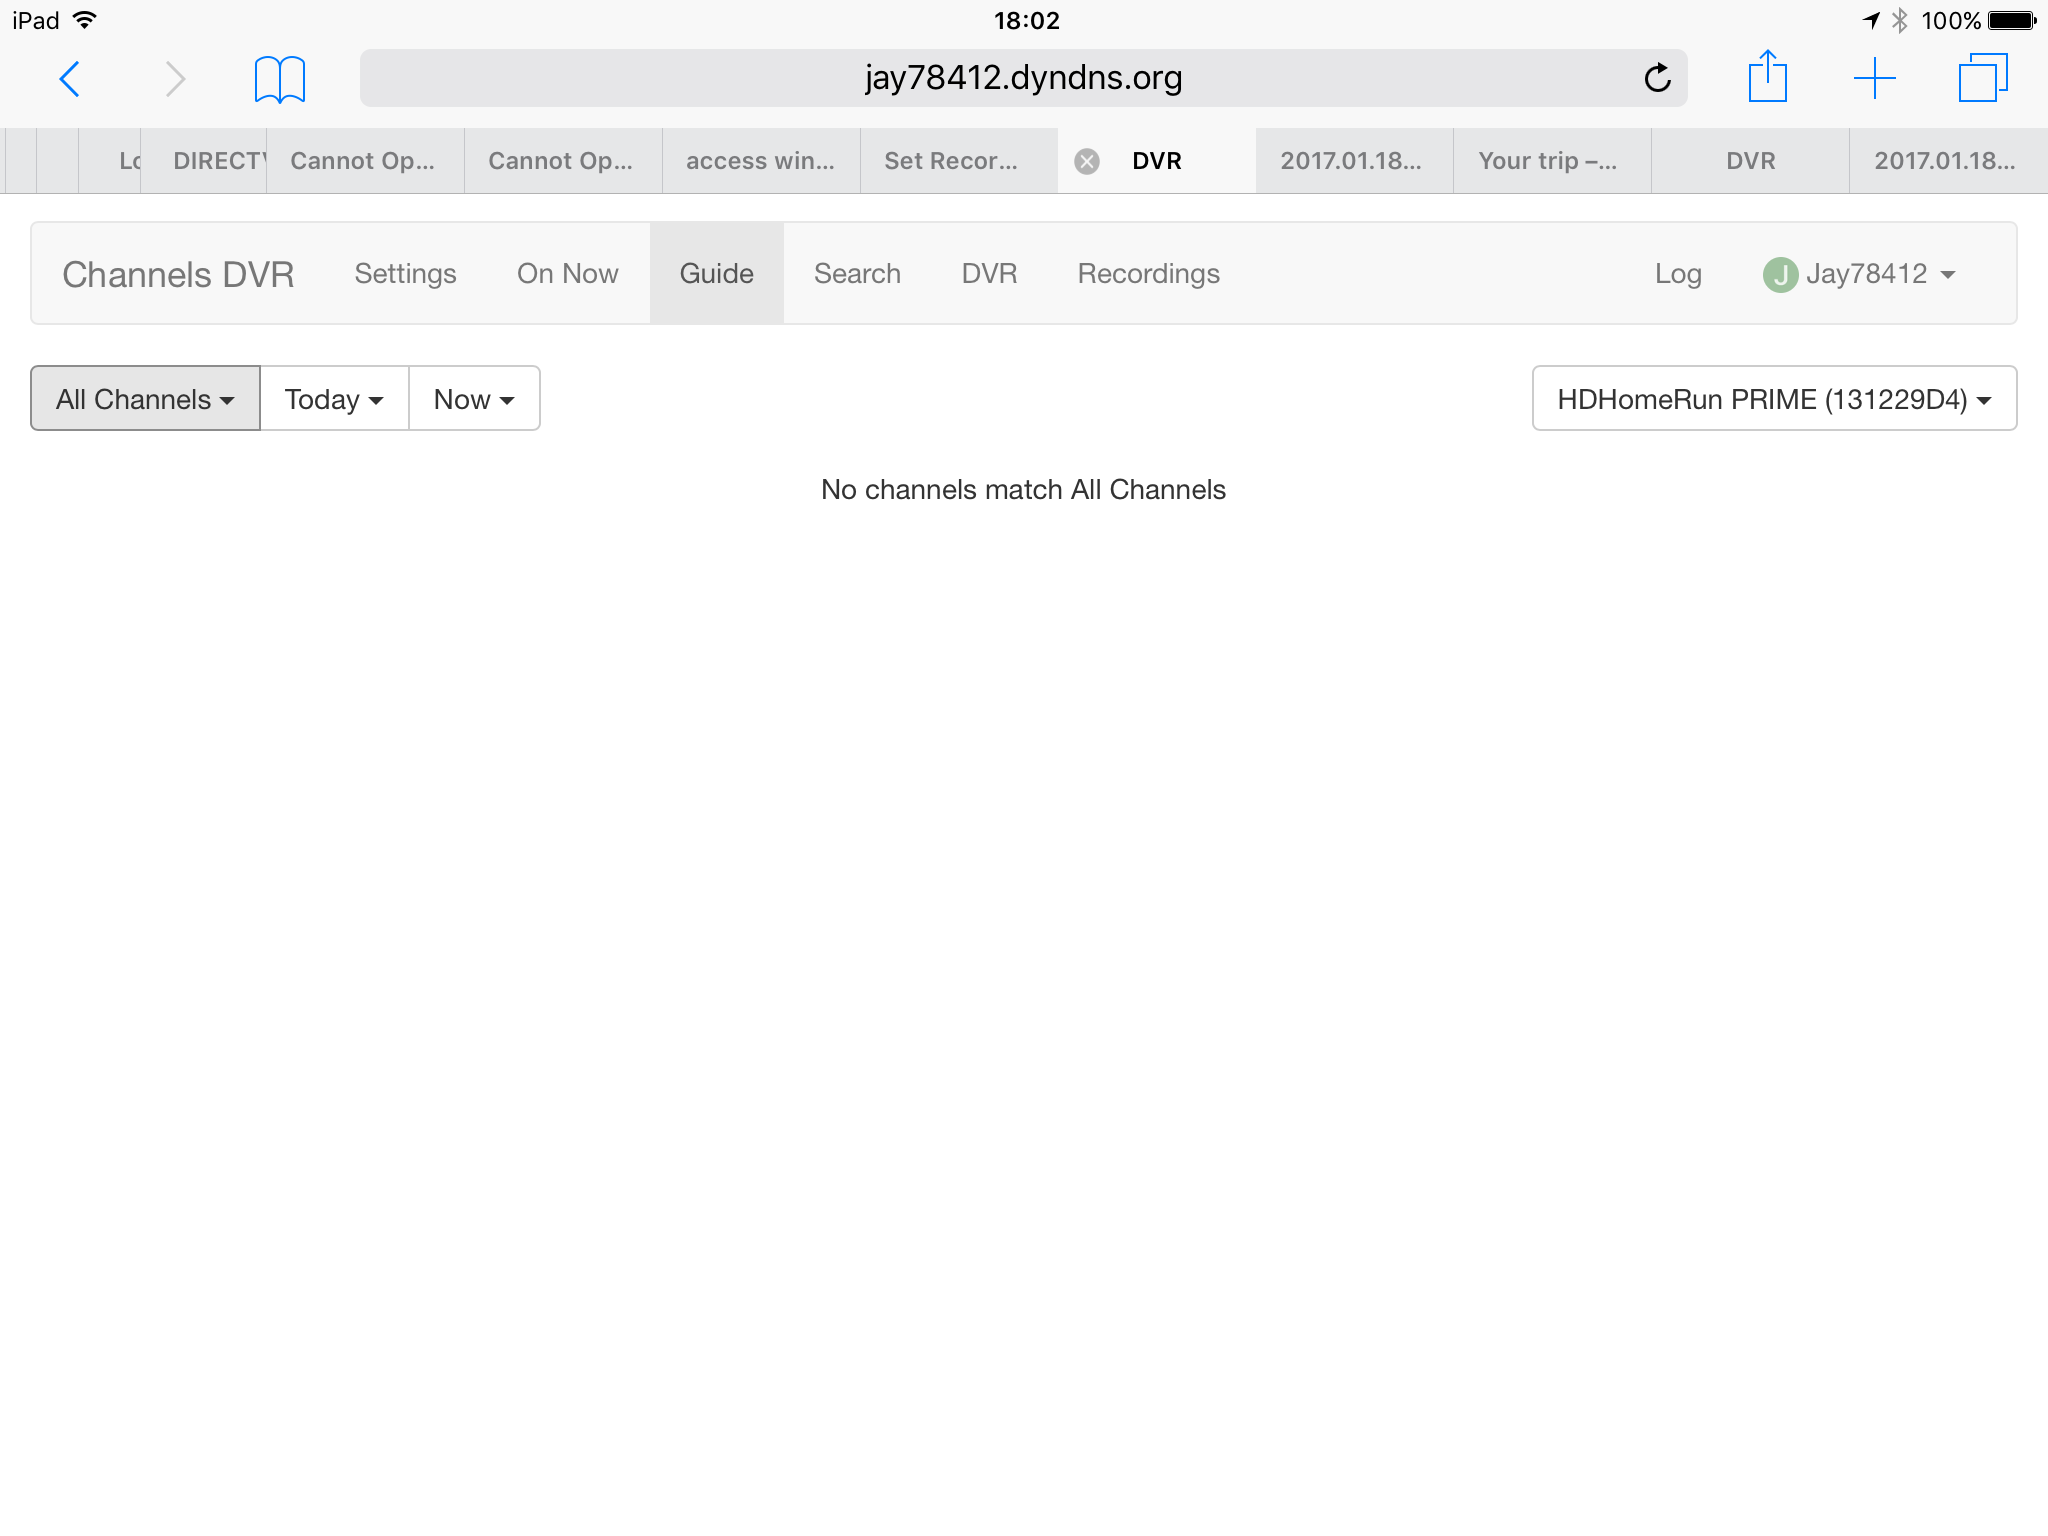The image size is (2048, 1536).
Task: Expand HDHomeRun PRIME device selector
Action: (1773, 399)
